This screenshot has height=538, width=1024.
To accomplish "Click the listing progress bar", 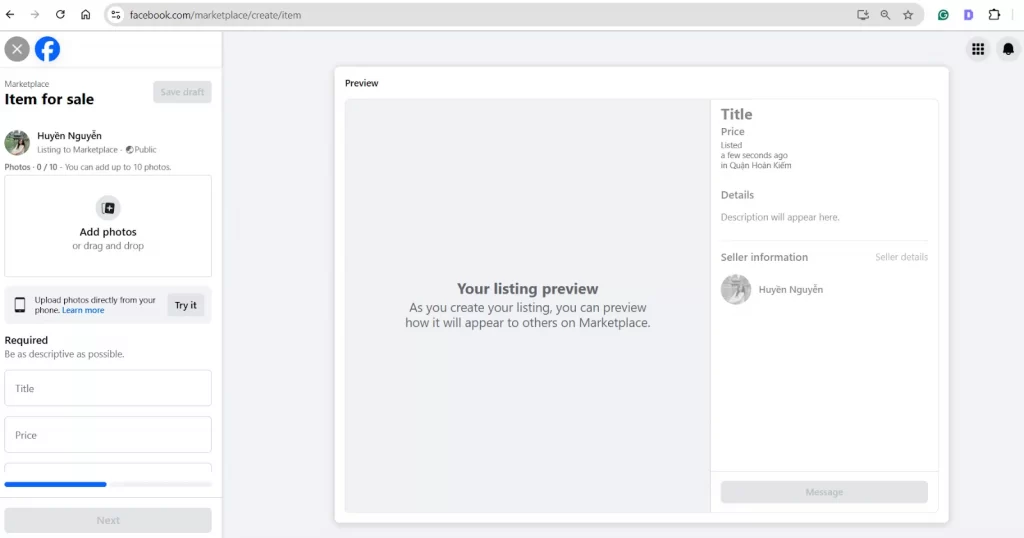I will pyautogui.click(x=108, y=484).
